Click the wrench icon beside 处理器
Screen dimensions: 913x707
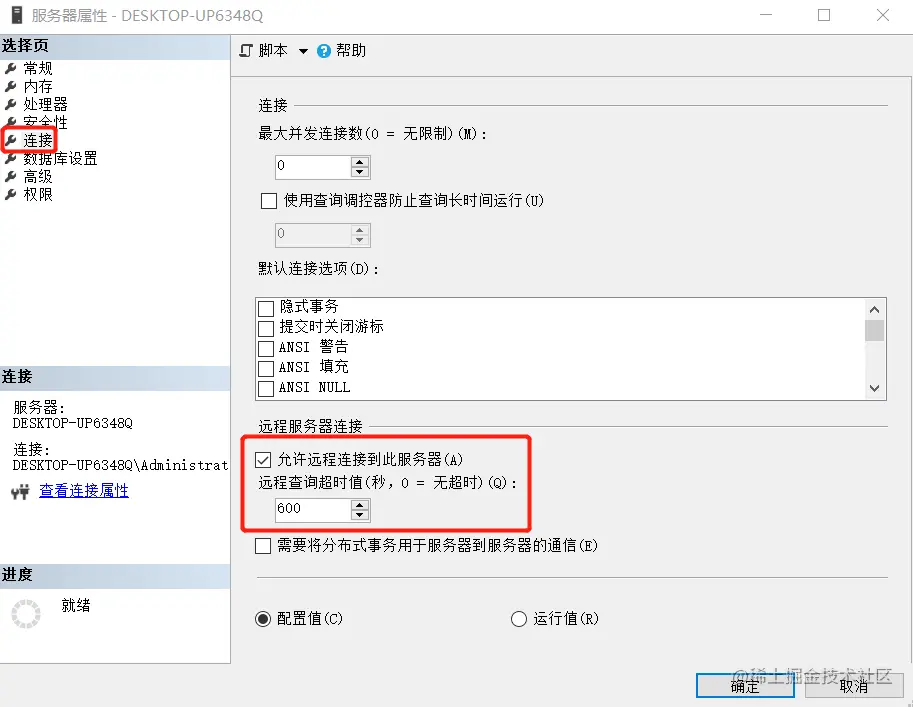tap(10, 105)
